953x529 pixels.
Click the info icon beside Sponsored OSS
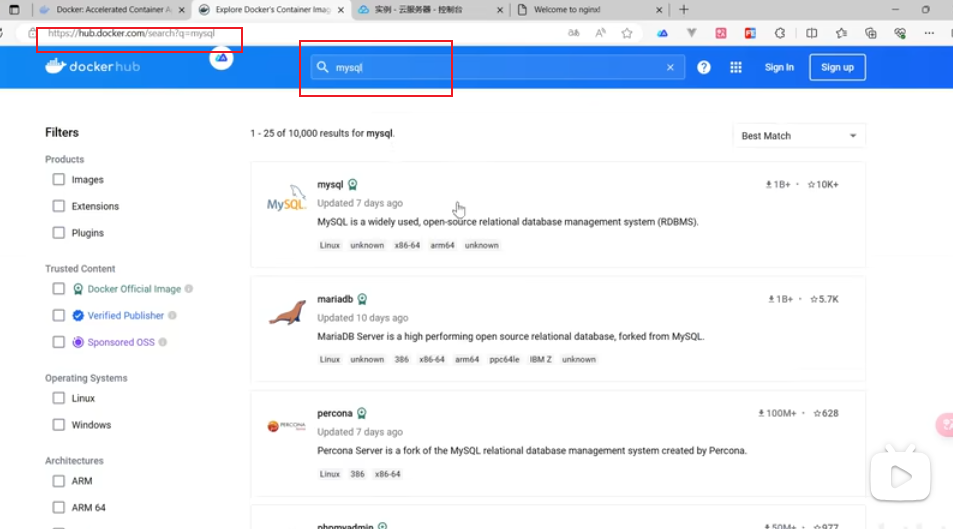(x=163, y=342)
